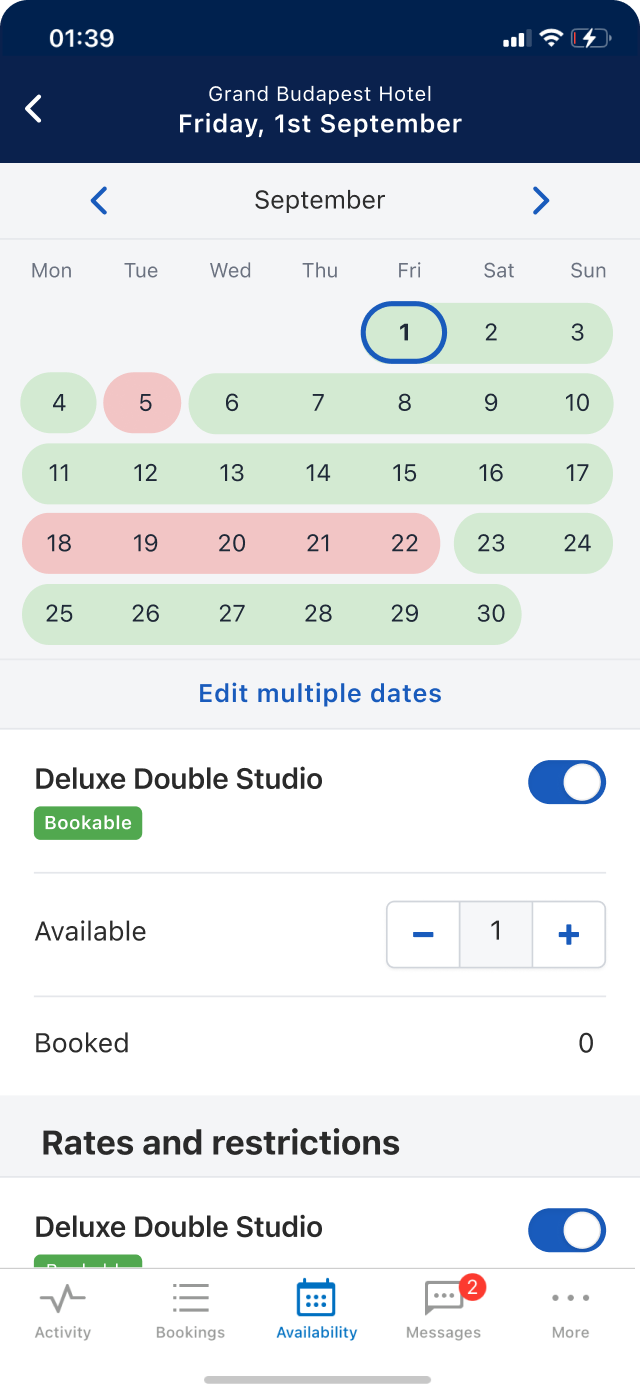Open the Activity tab
The width and height of the screenshot is (640, 1396).
tap(63, 1311)
